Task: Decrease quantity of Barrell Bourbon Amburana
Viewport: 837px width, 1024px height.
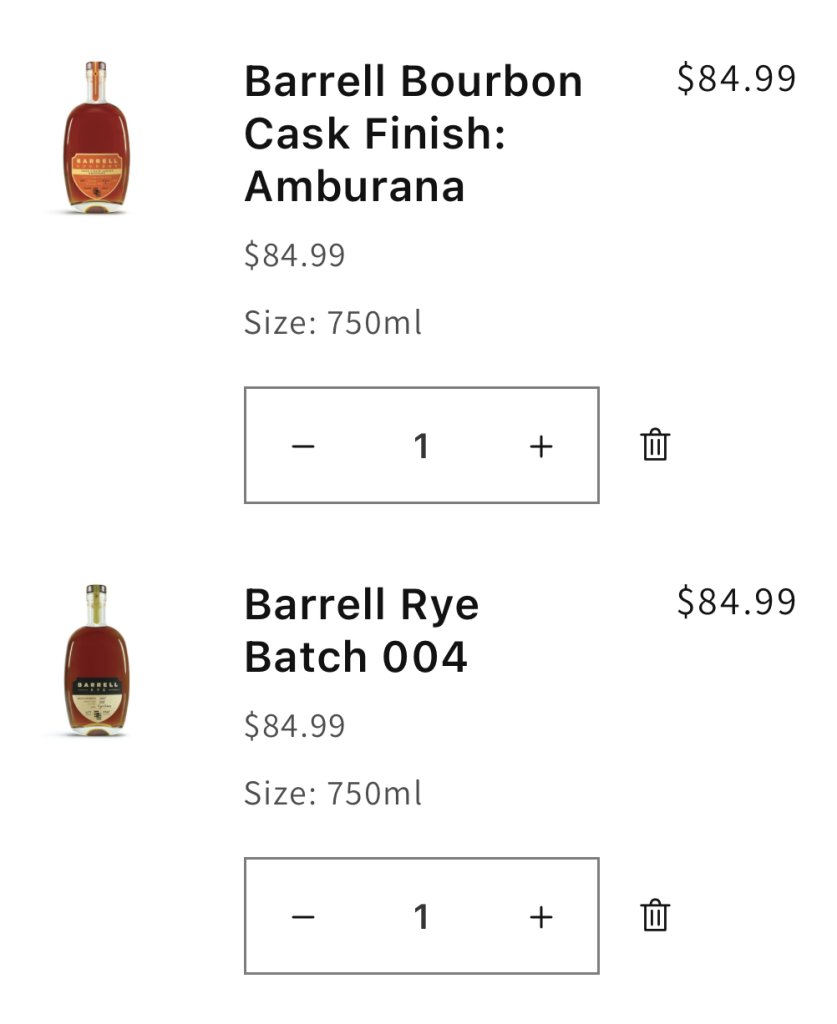Action: coord(303,446)
